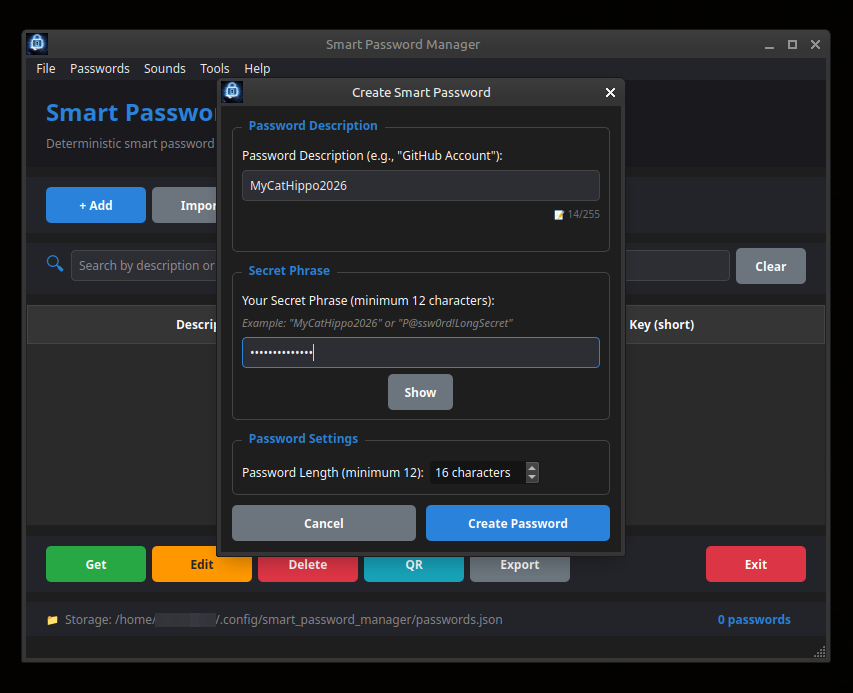Click the Password Description group title
Image resolution: width=853 pixels, height=693 pixels.
pos(313,126)
